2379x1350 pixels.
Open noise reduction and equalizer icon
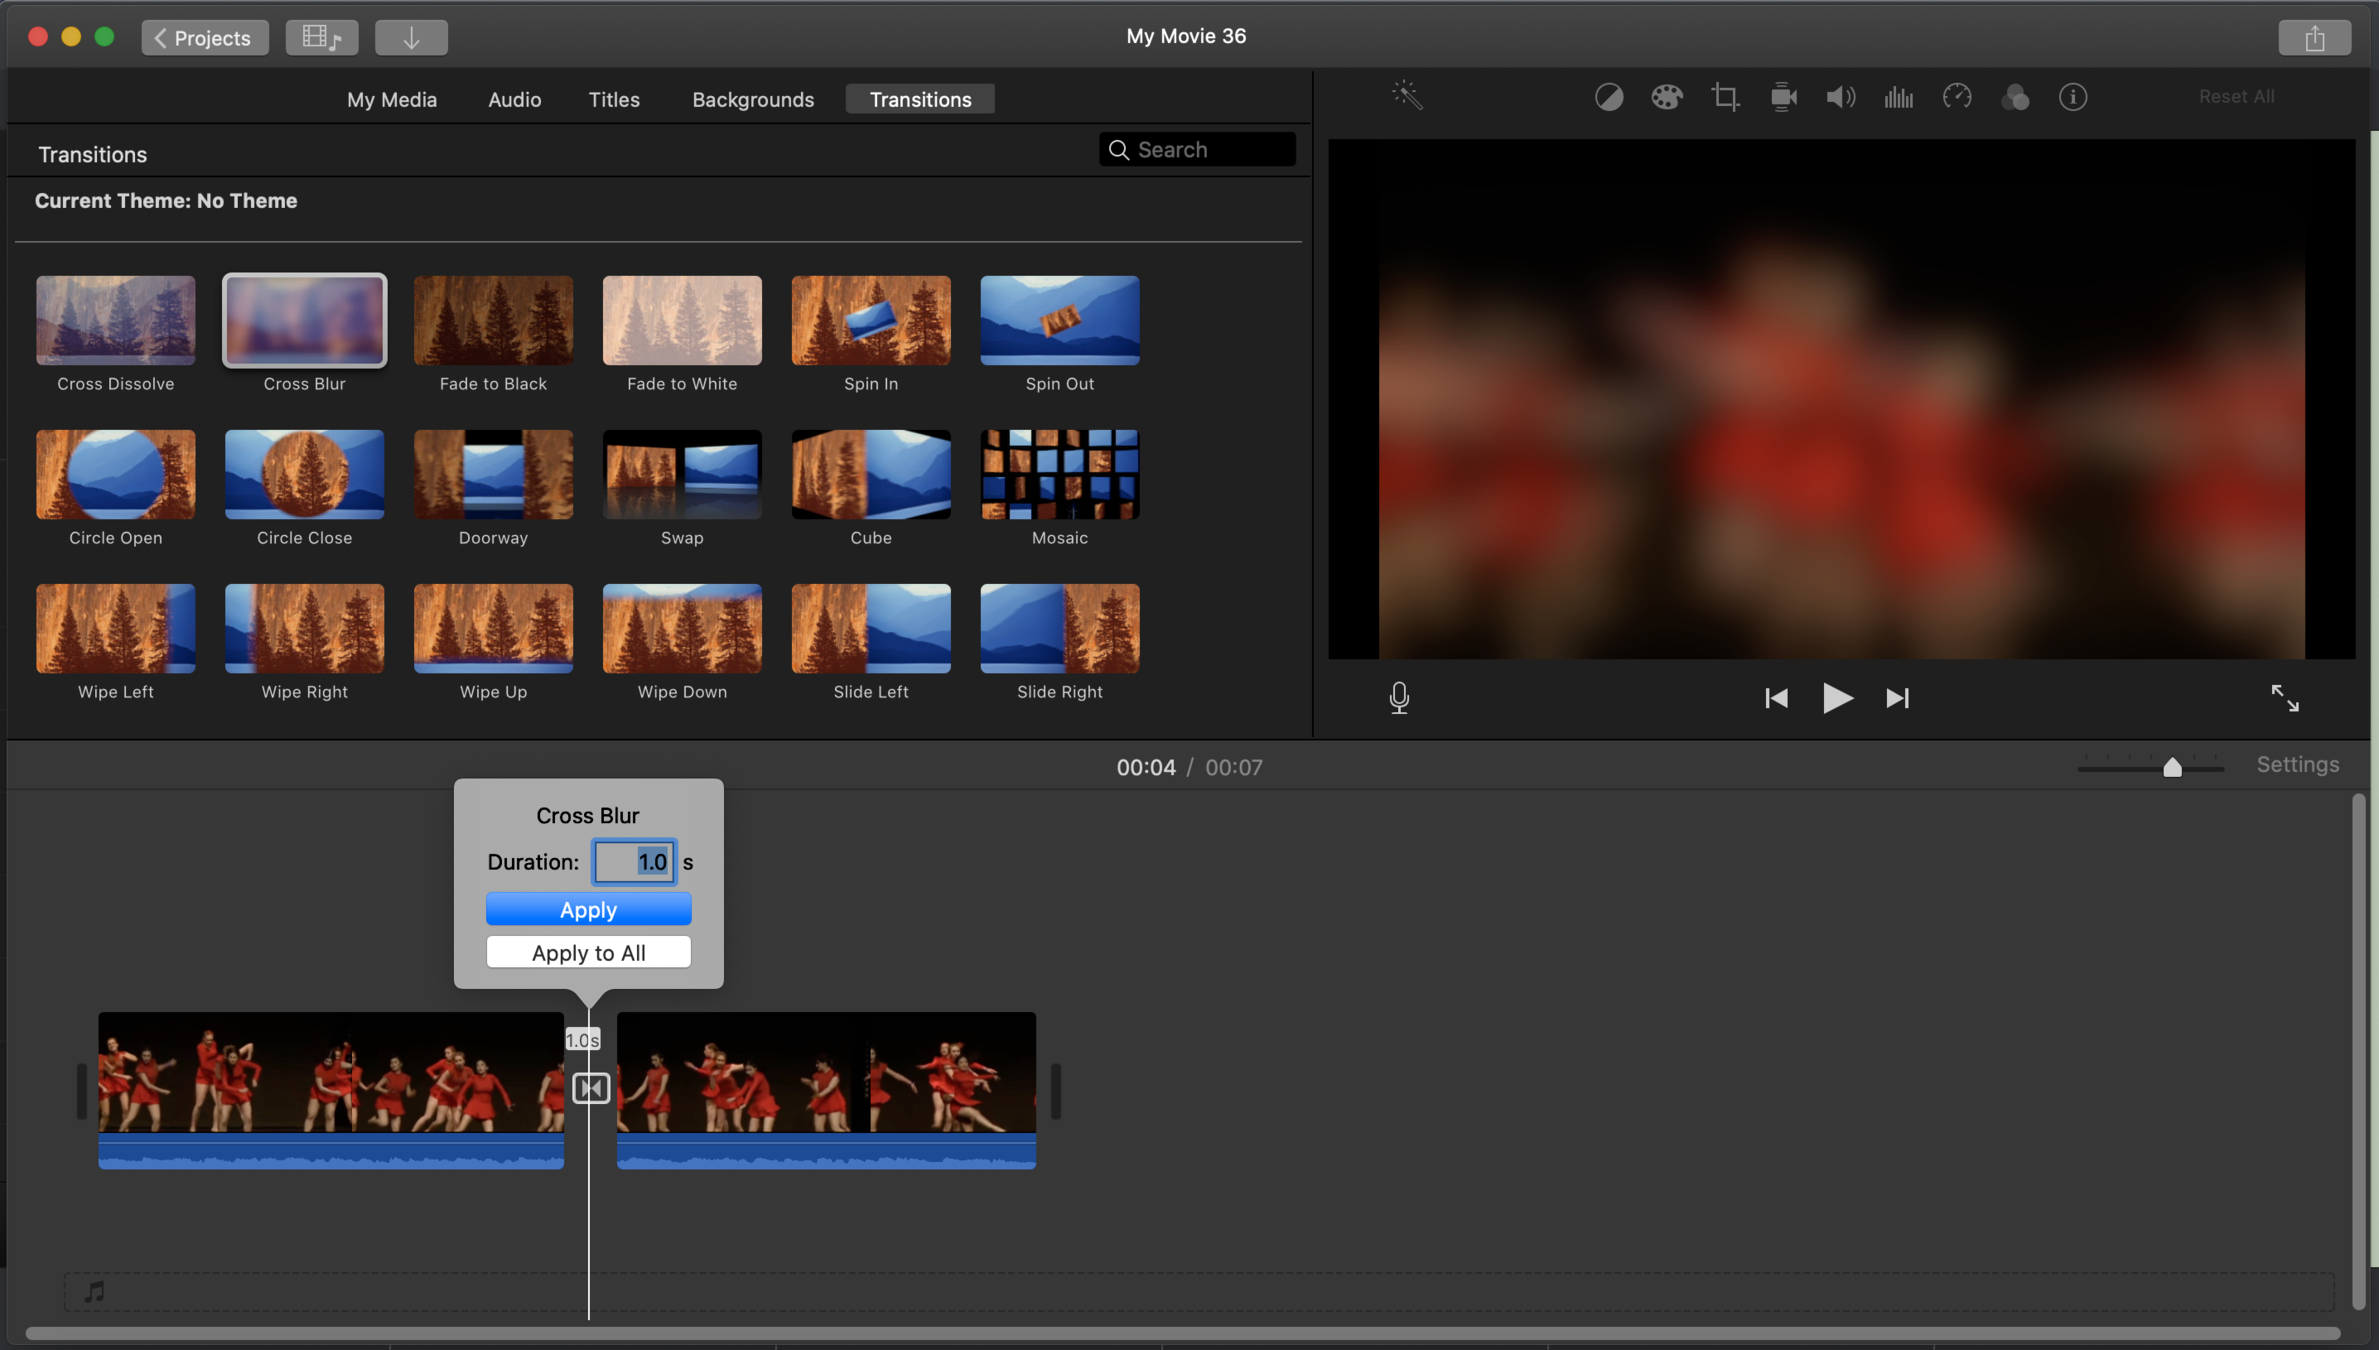coord(1898,97)
